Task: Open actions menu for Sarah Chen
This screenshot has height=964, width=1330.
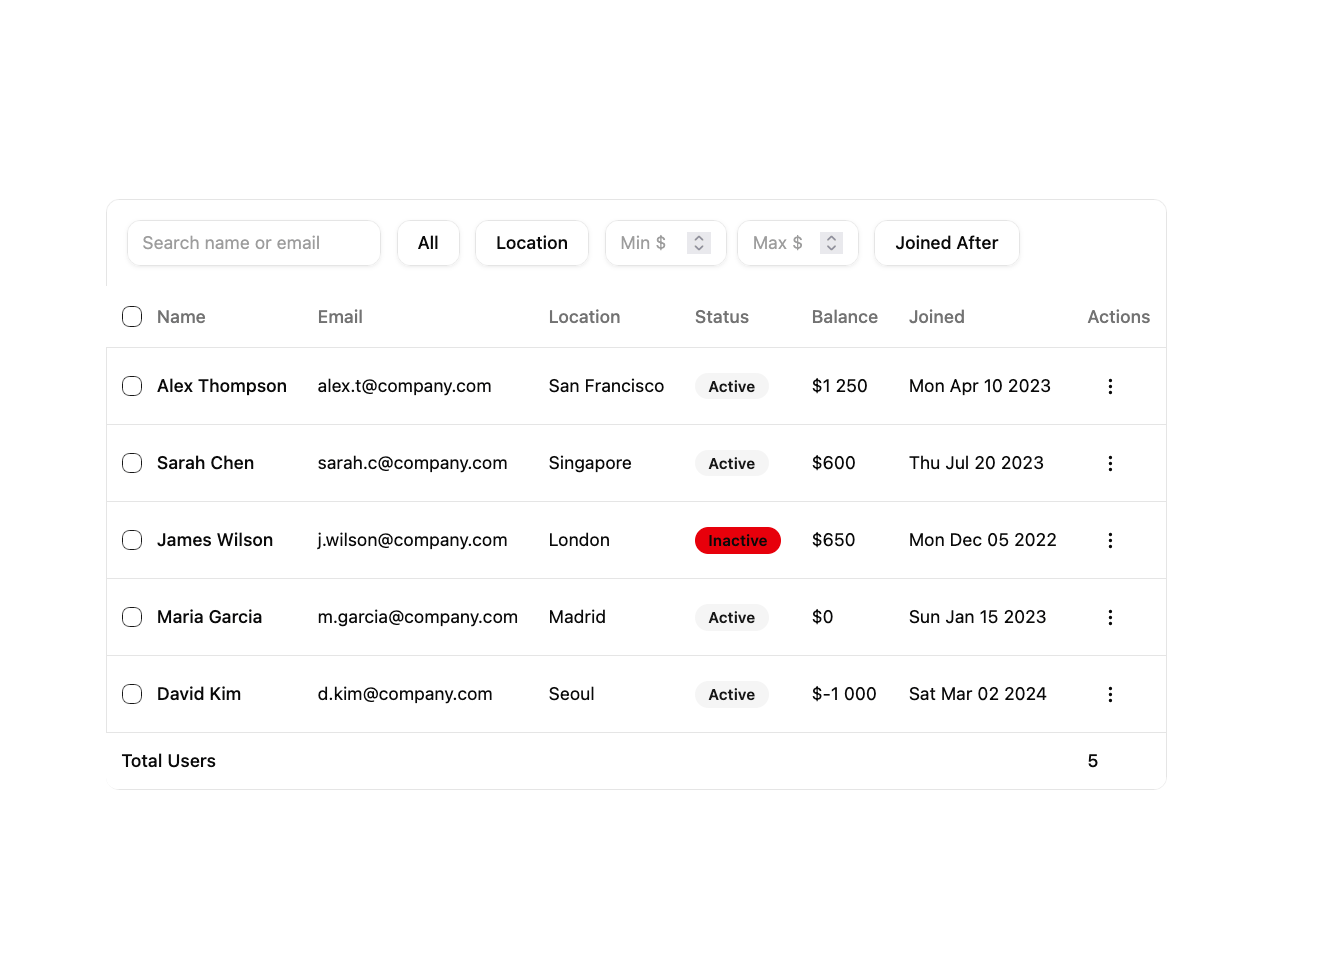Action: coord(1110,463)
